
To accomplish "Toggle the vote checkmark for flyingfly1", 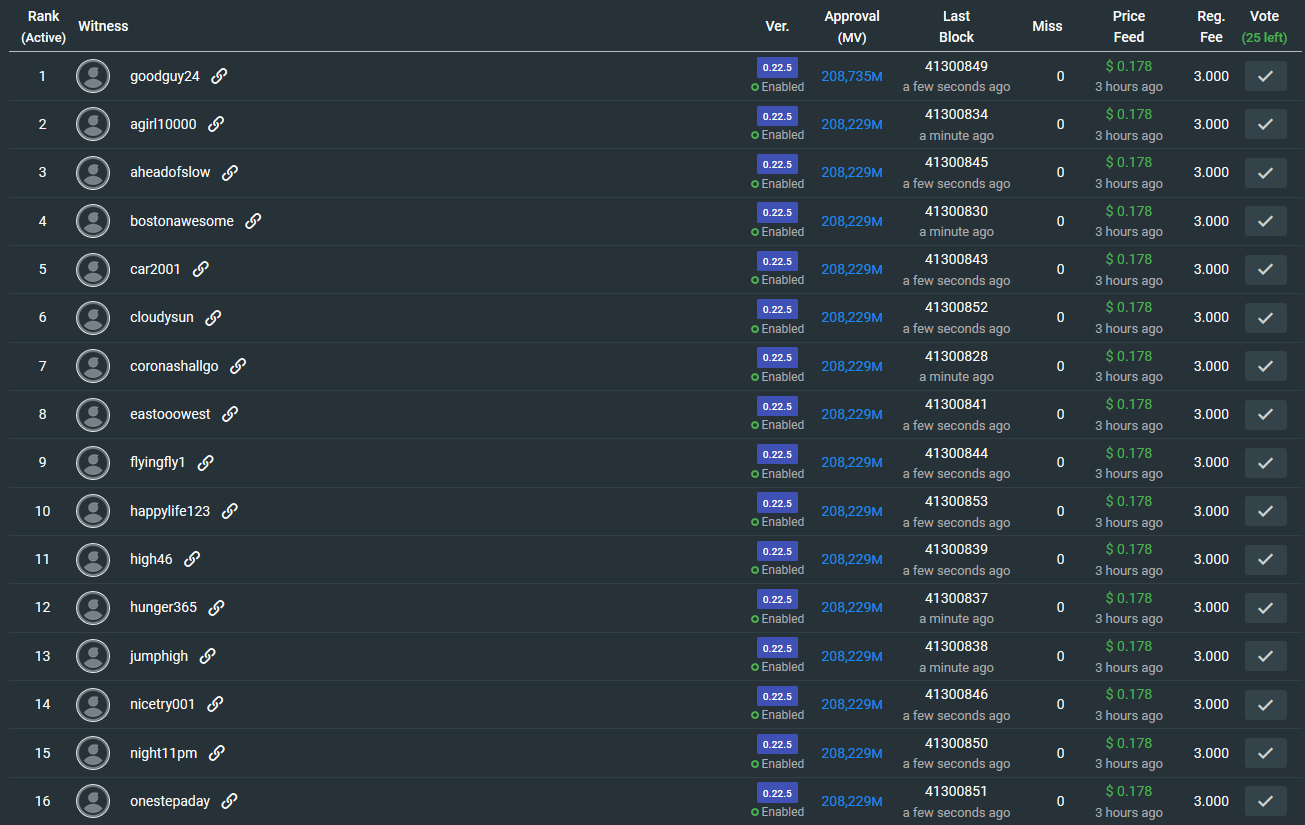I will [x=1265, y=462].
